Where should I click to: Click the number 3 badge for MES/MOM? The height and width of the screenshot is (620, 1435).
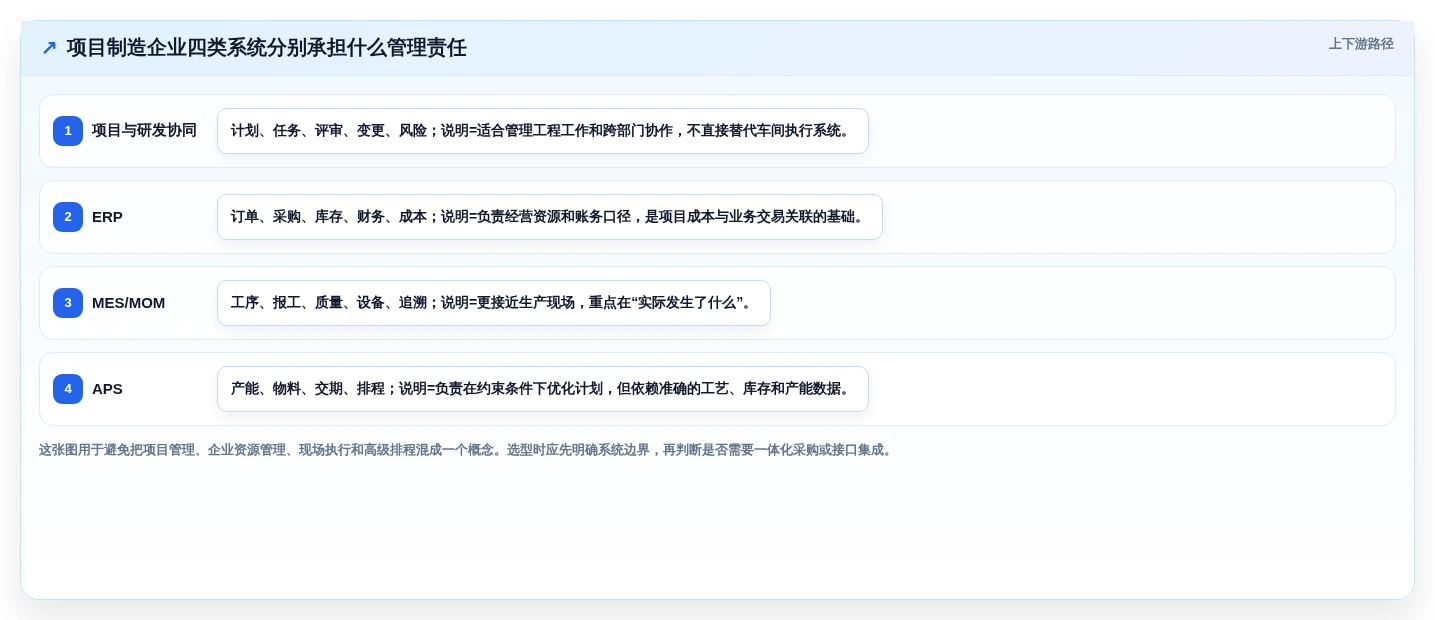tap(68, 303)
